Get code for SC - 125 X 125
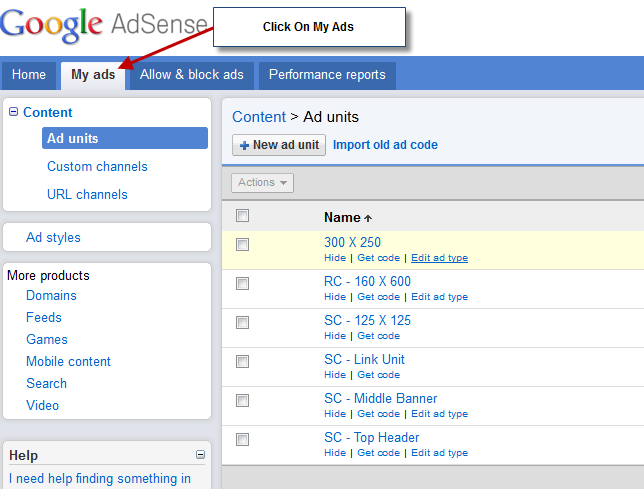The image size is (644, 489). click(378, 336)
